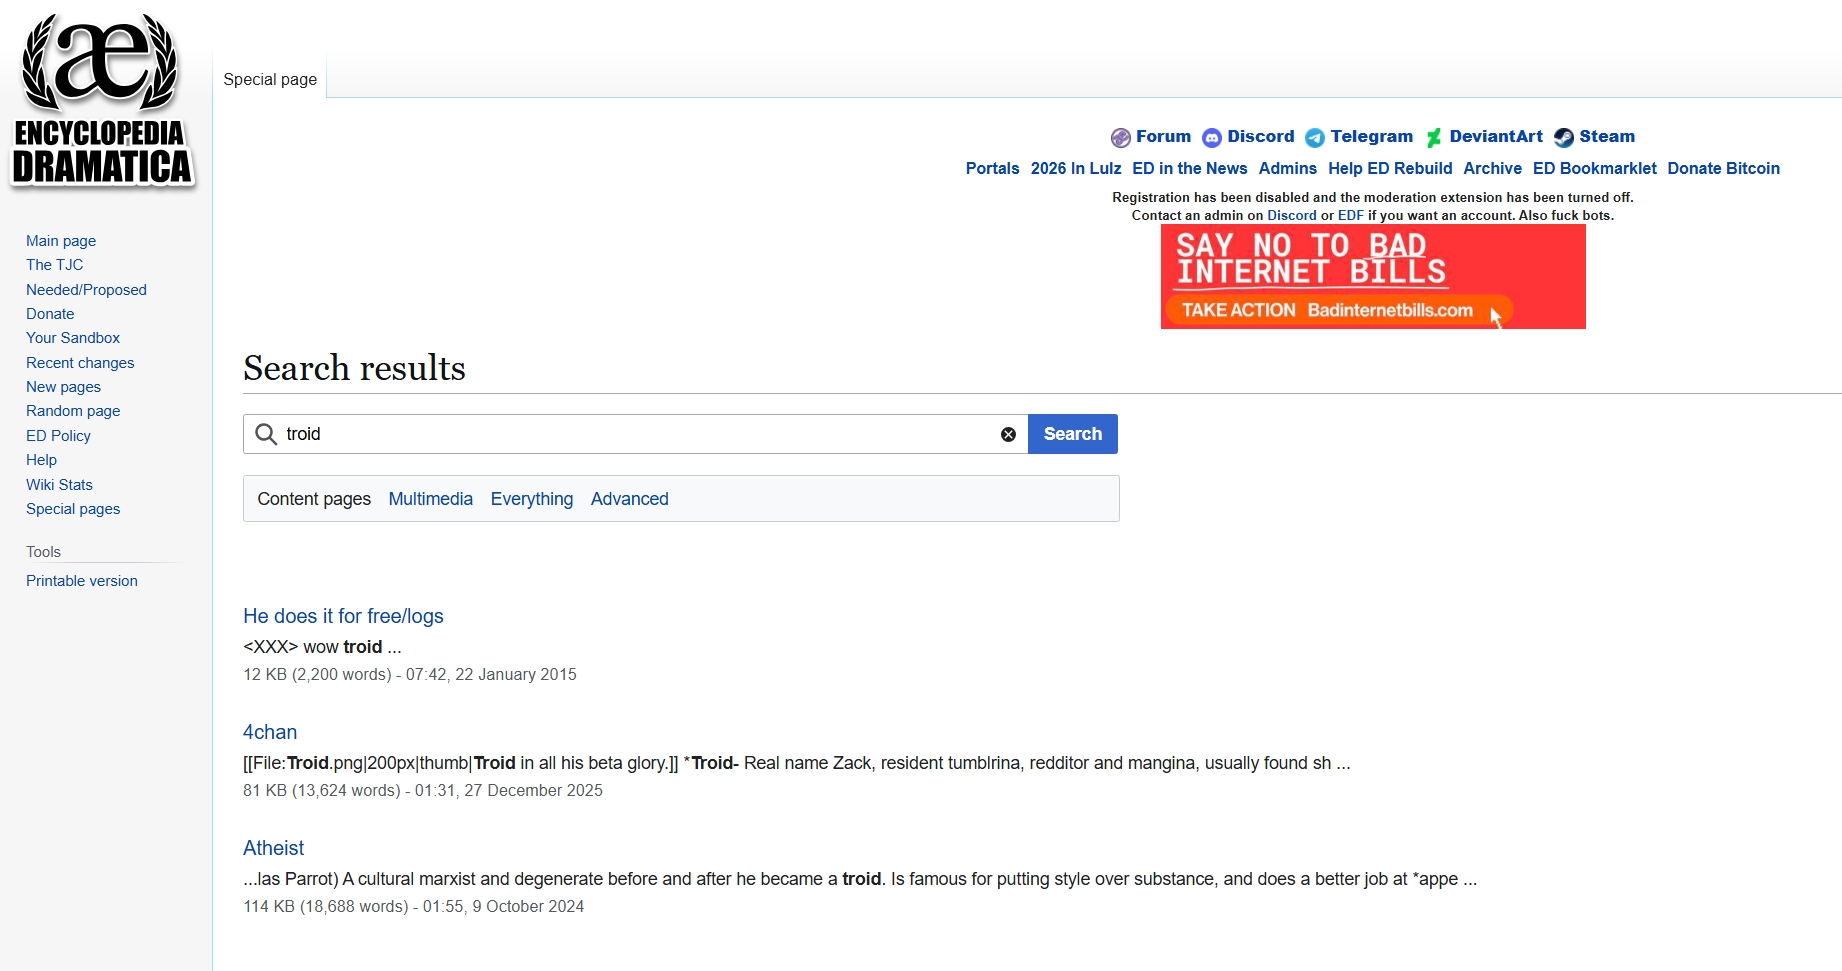Click the Encyclopedia Dramatica logo
Screen dimensions: 1842x971
tap(102, 101)
